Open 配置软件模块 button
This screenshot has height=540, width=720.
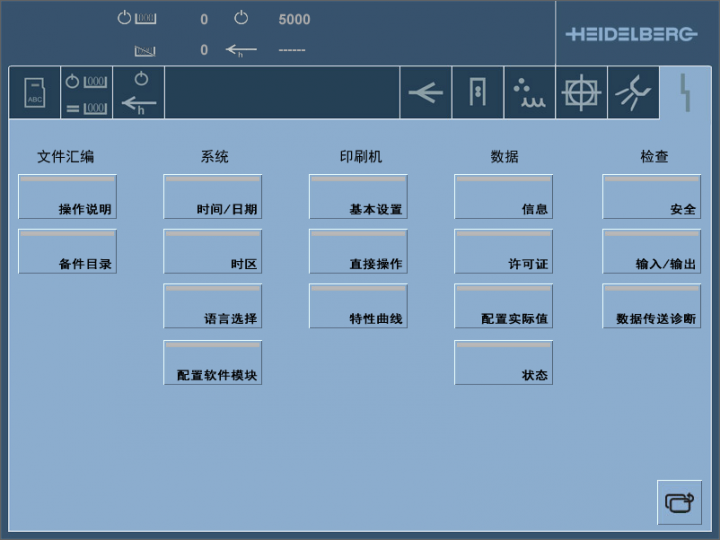[x=213, y=362]
